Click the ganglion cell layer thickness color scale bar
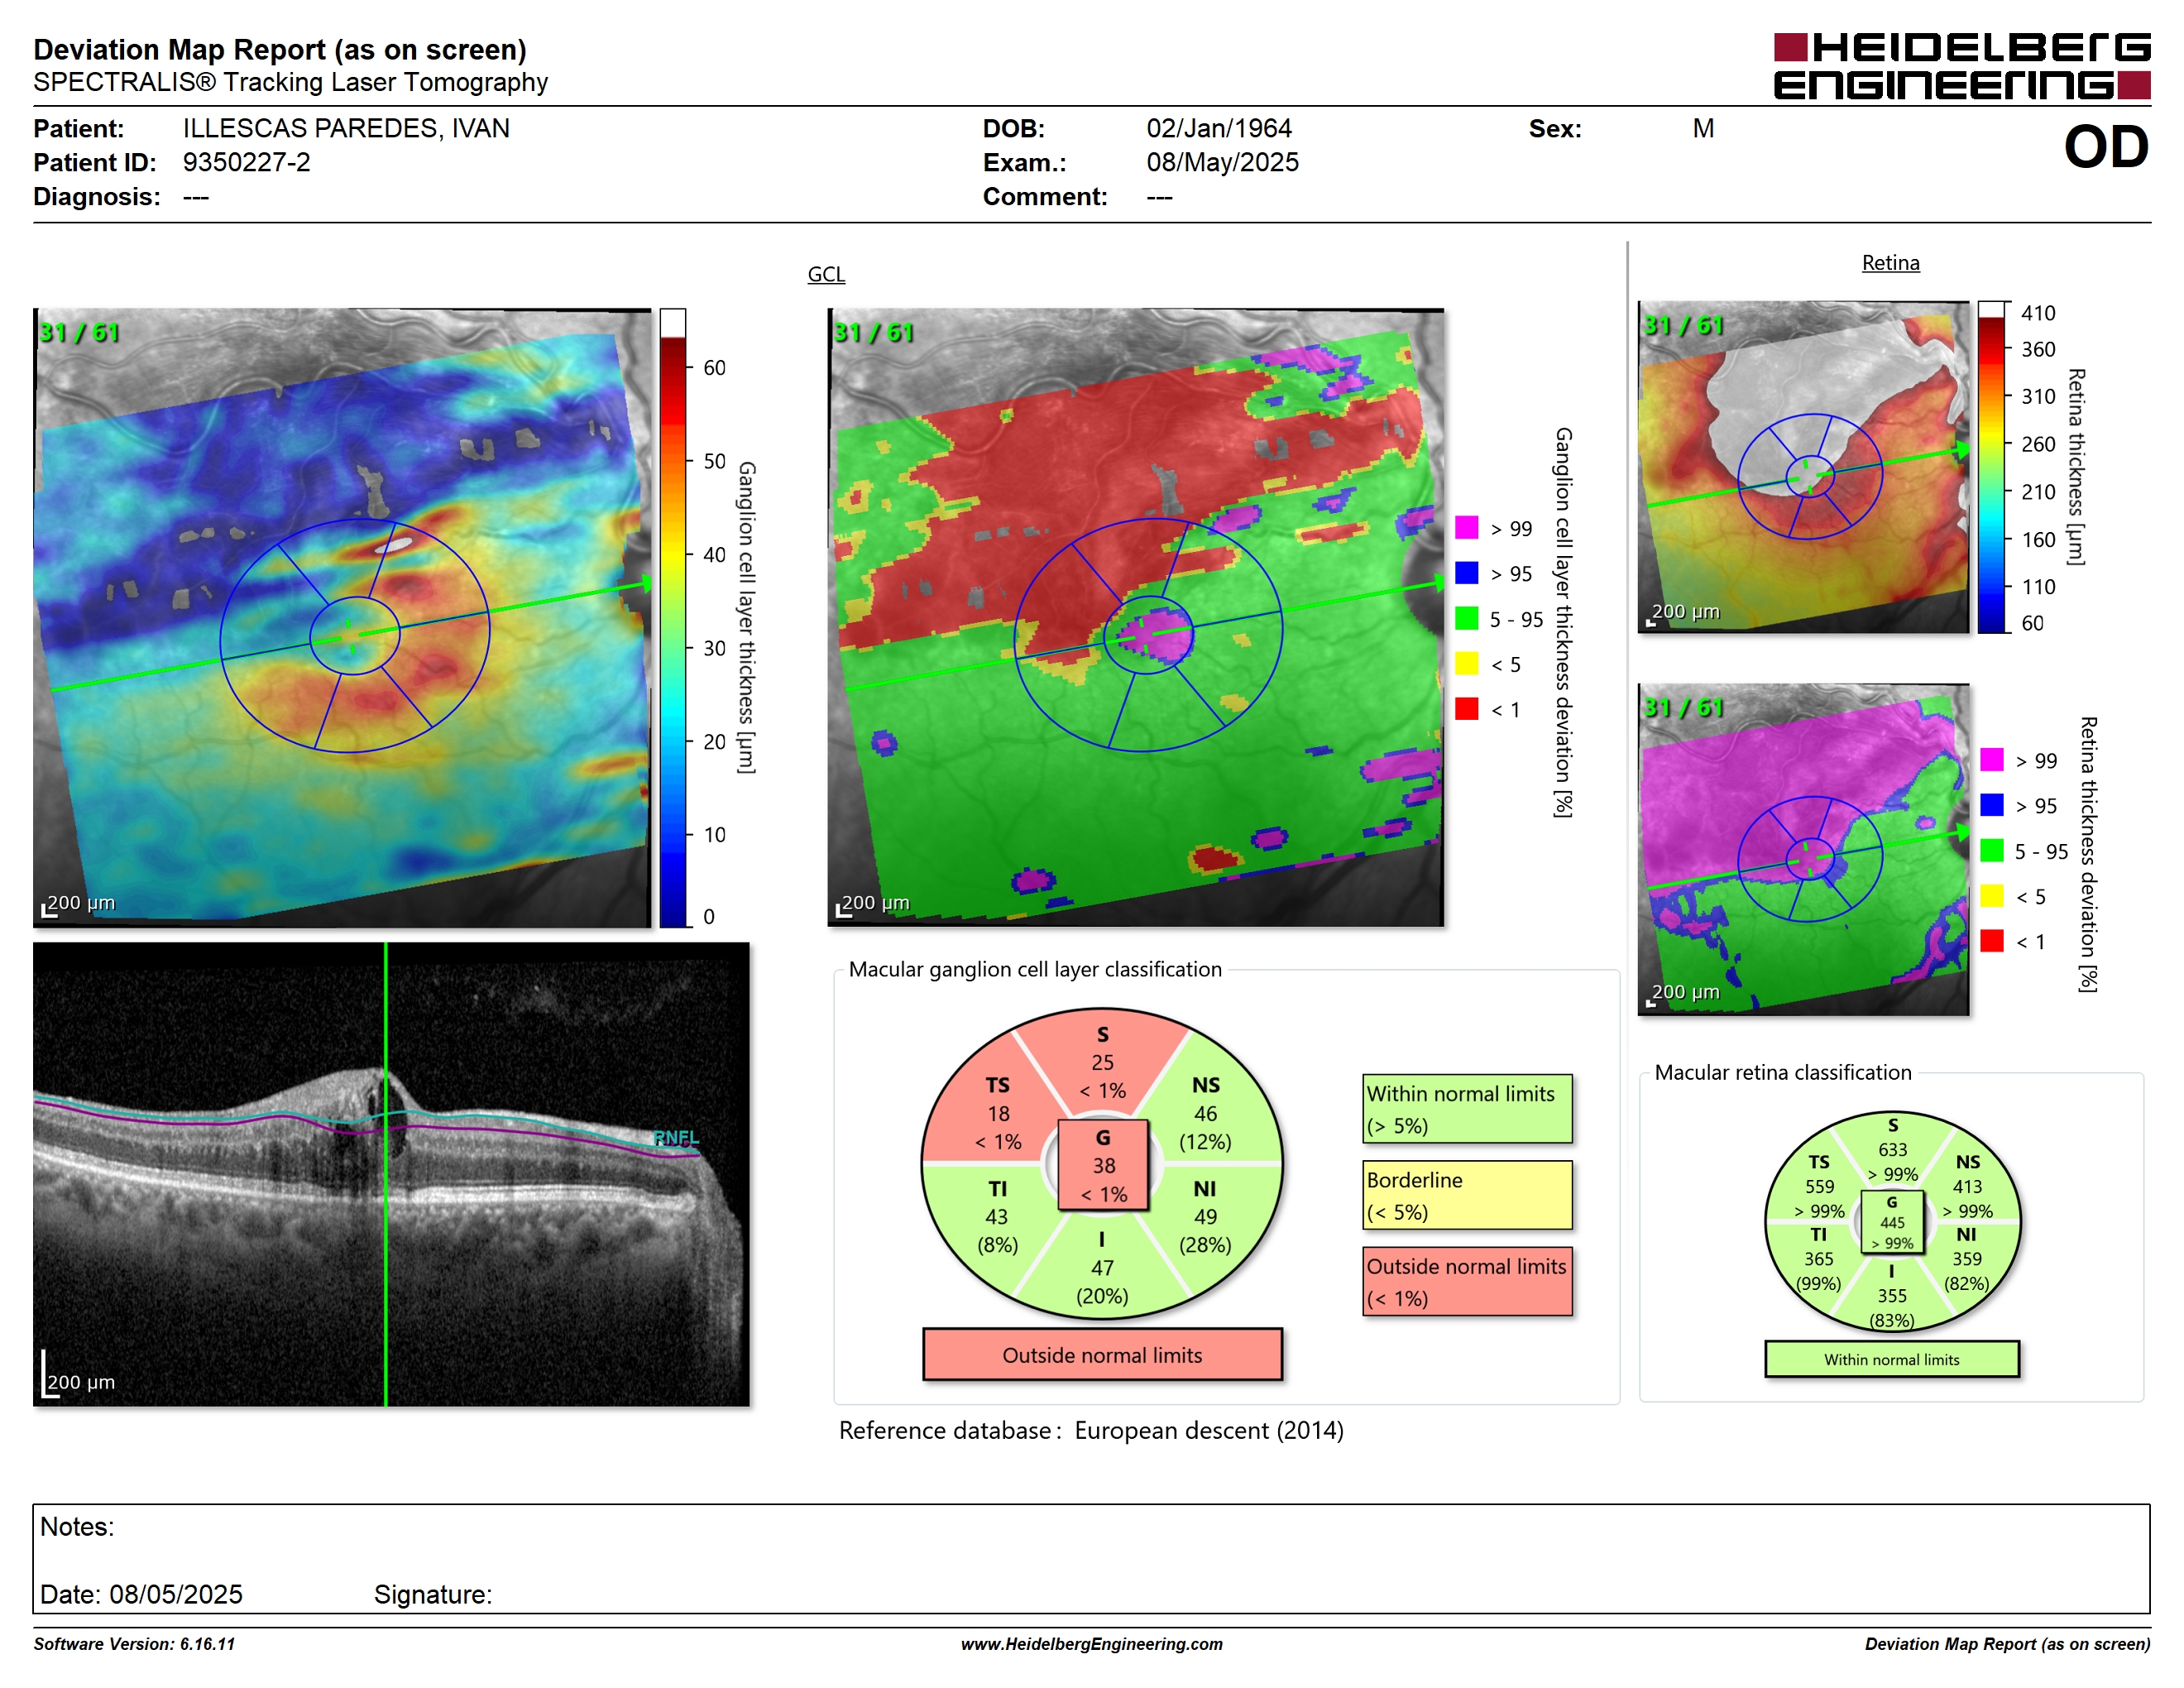 click(x=672, y=618)
